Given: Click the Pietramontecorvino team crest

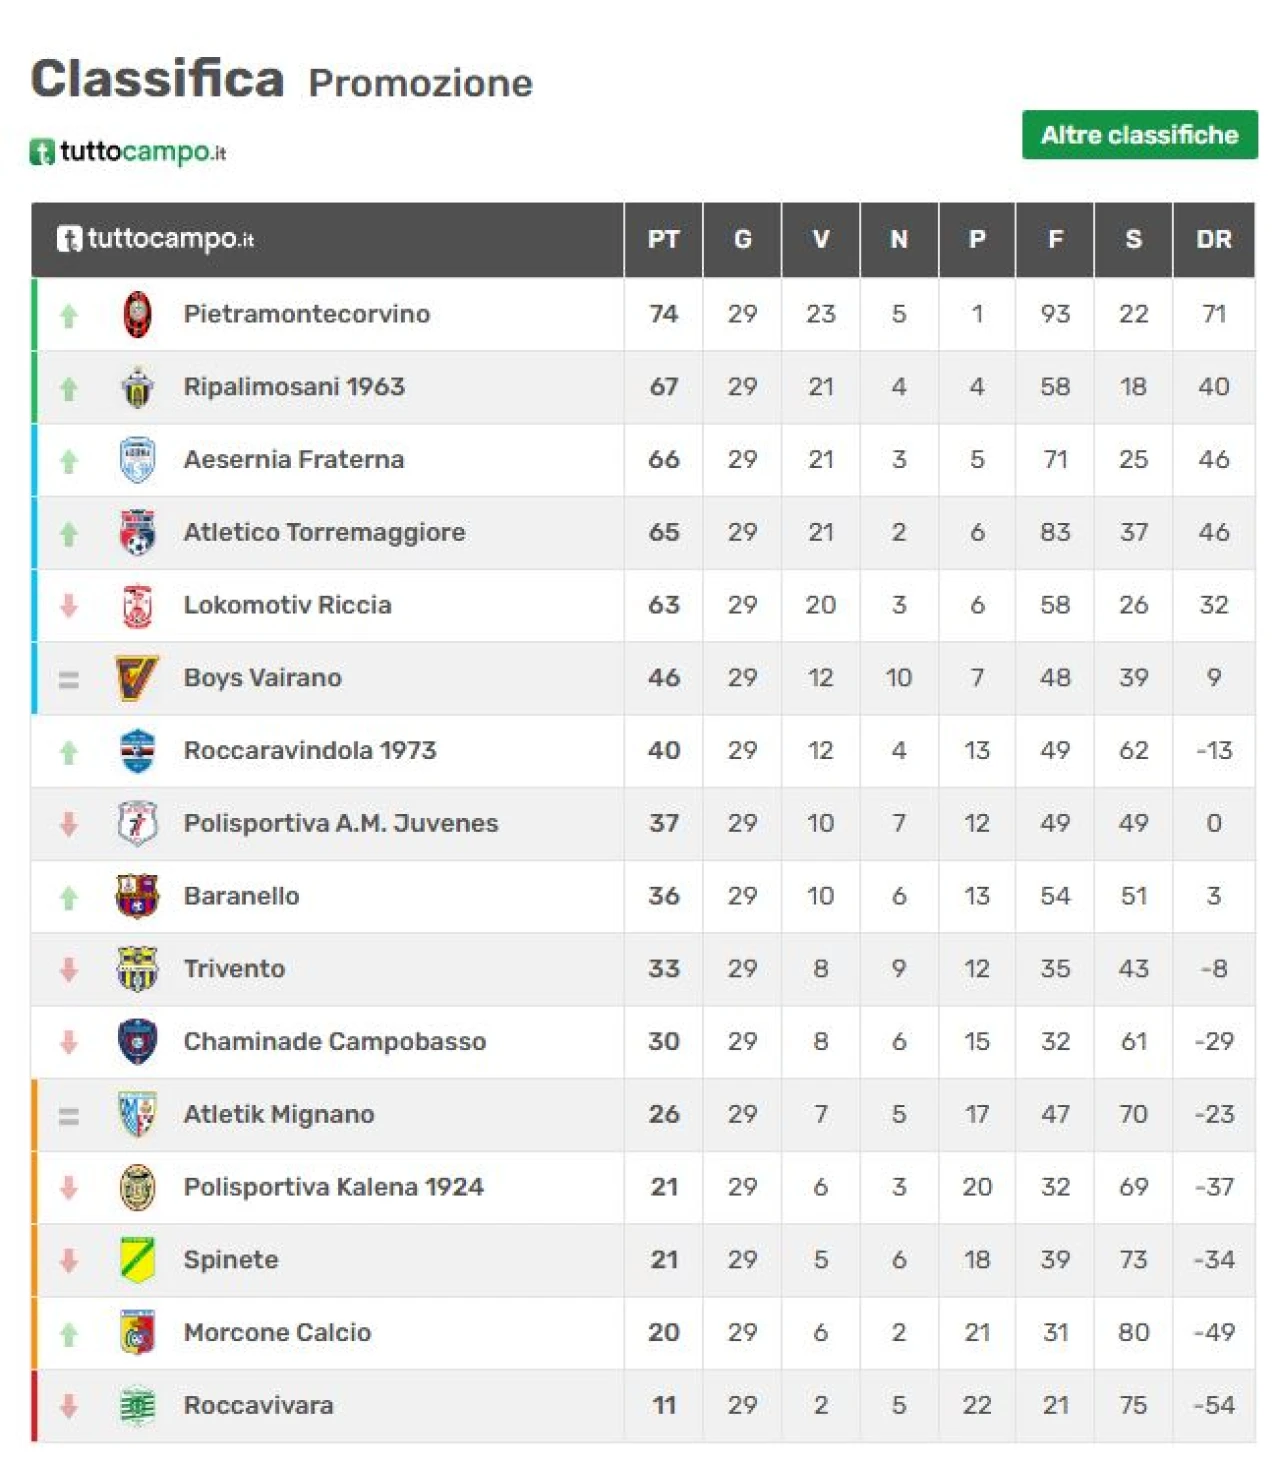Looking at the screenshot, I should pyautogui.click(x=138, y=314).
